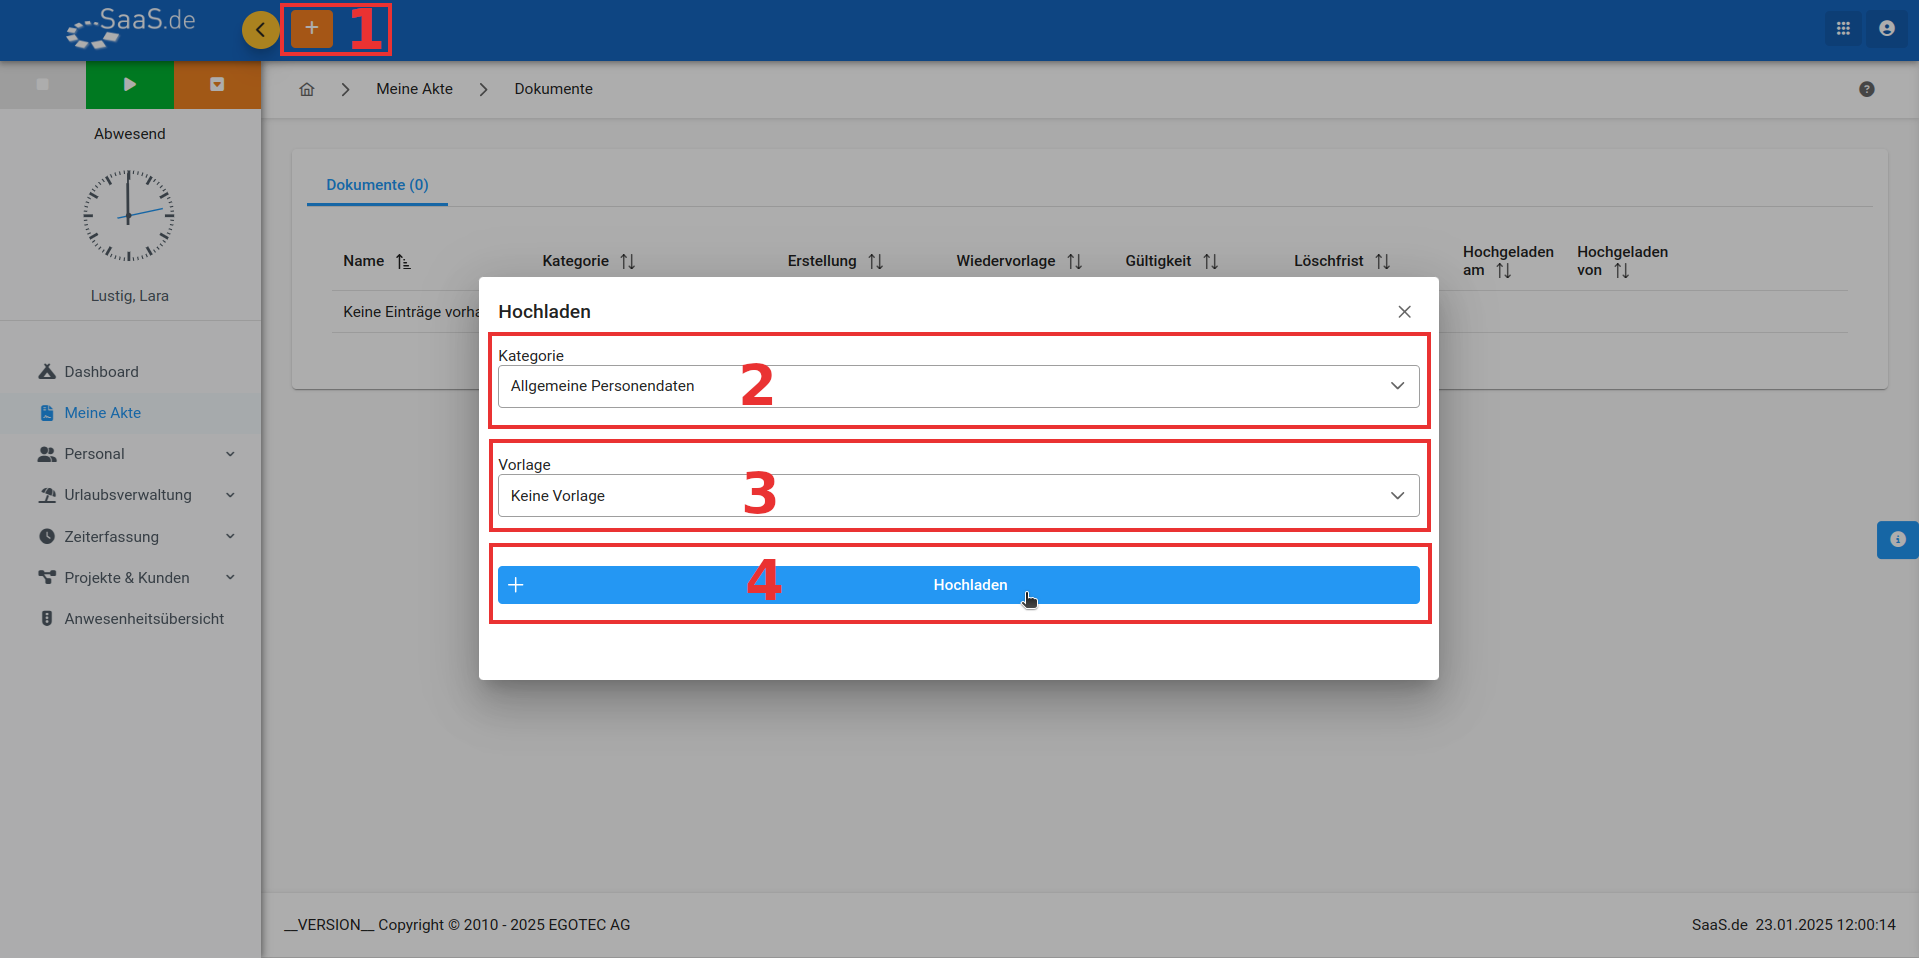Expand Urlaubsverwaltung submenu chevron
This screenshot has height=962, width=1919.
click(230, 495)
